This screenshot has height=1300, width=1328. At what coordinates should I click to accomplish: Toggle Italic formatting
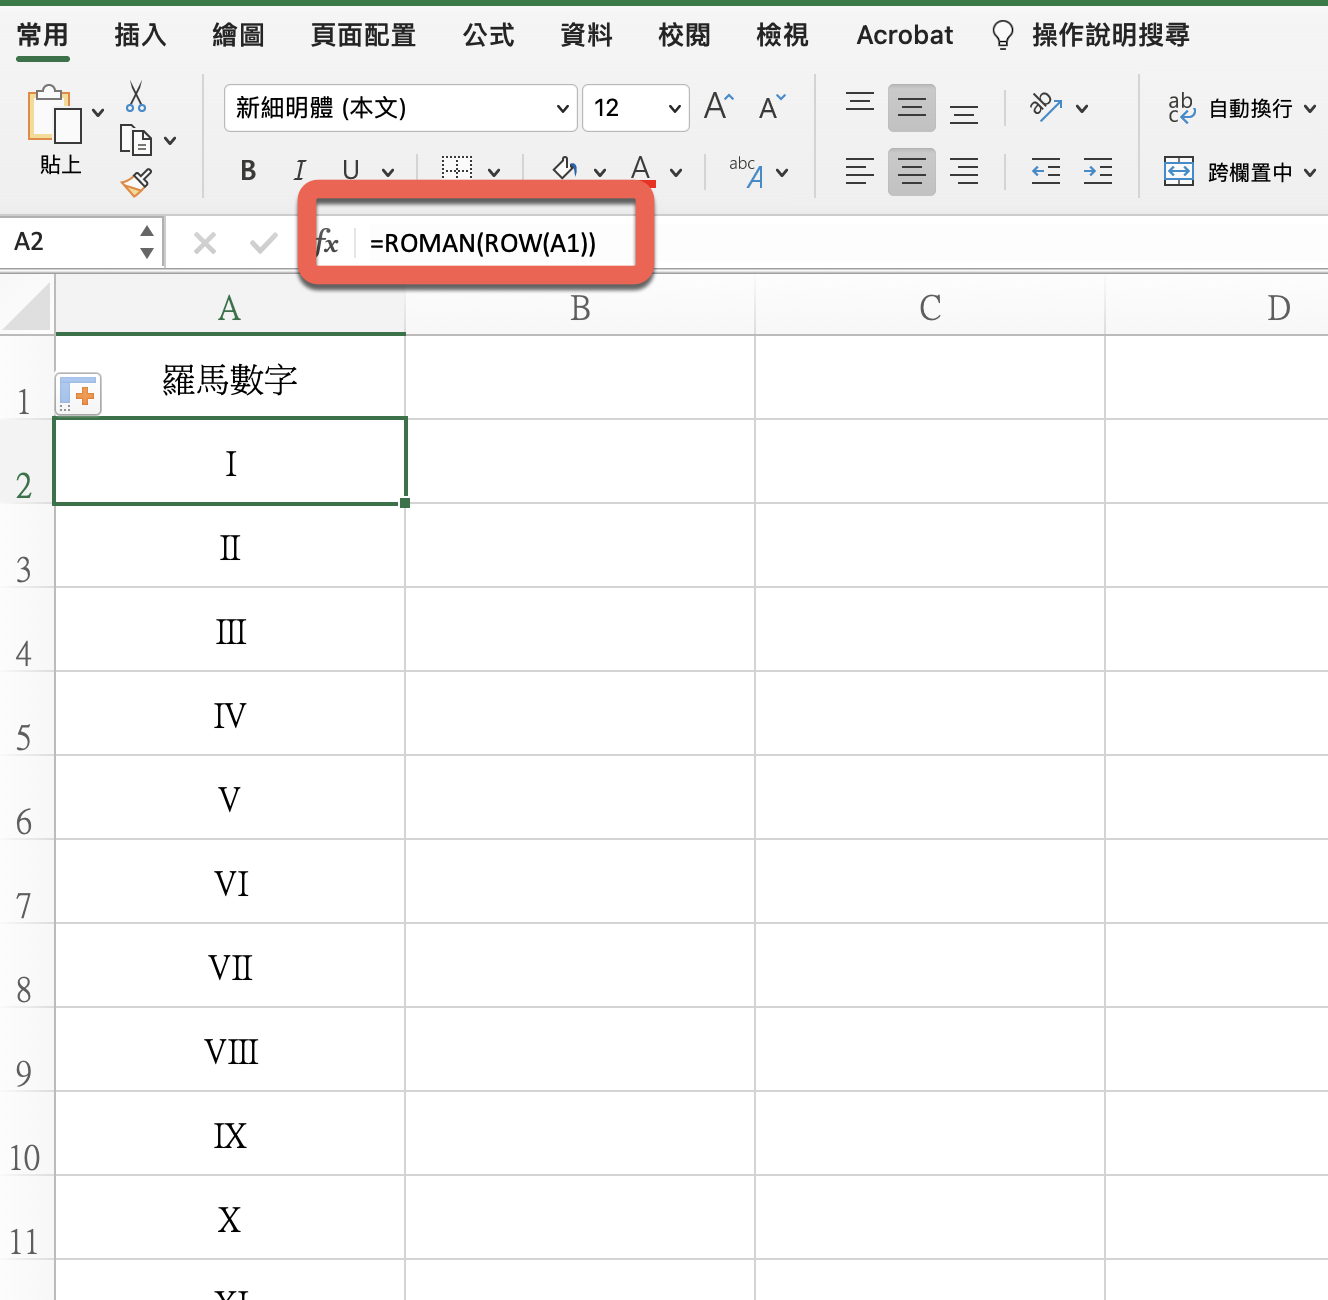[x=298, y=171]
